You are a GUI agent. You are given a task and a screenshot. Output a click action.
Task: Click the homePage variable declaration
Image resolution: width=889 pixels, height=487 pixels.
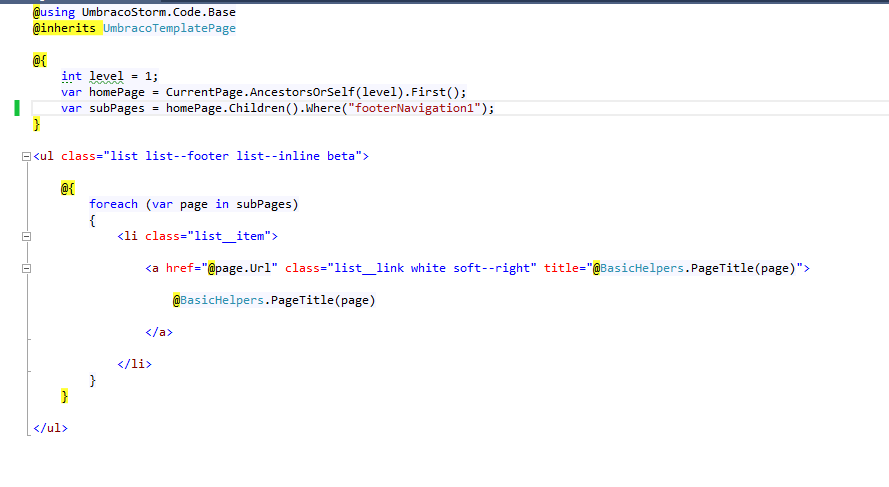(117, 92)
